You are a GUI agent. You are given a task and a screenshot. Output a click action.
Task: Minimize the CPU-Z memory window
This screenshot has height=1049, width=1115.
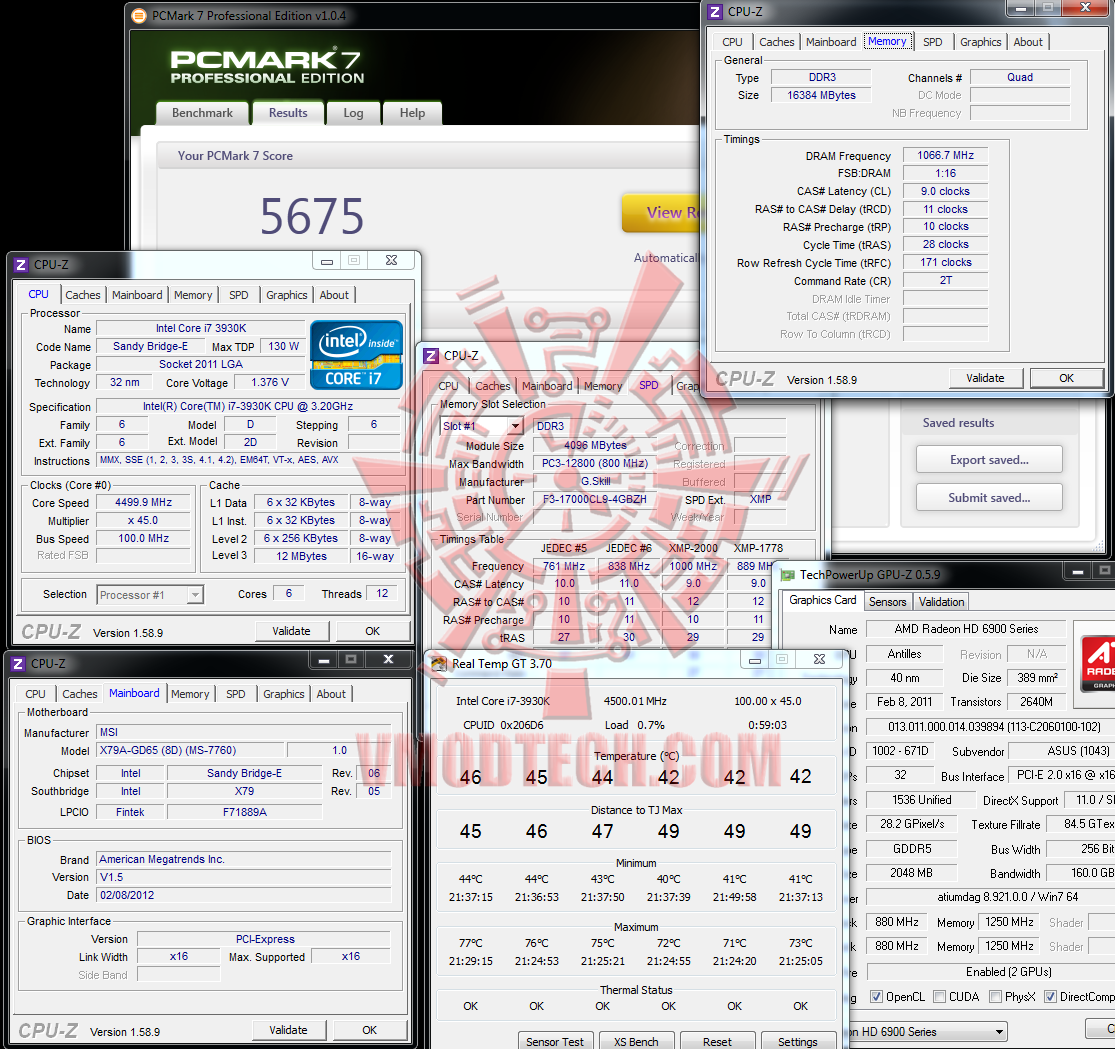tap(1021, 9)
